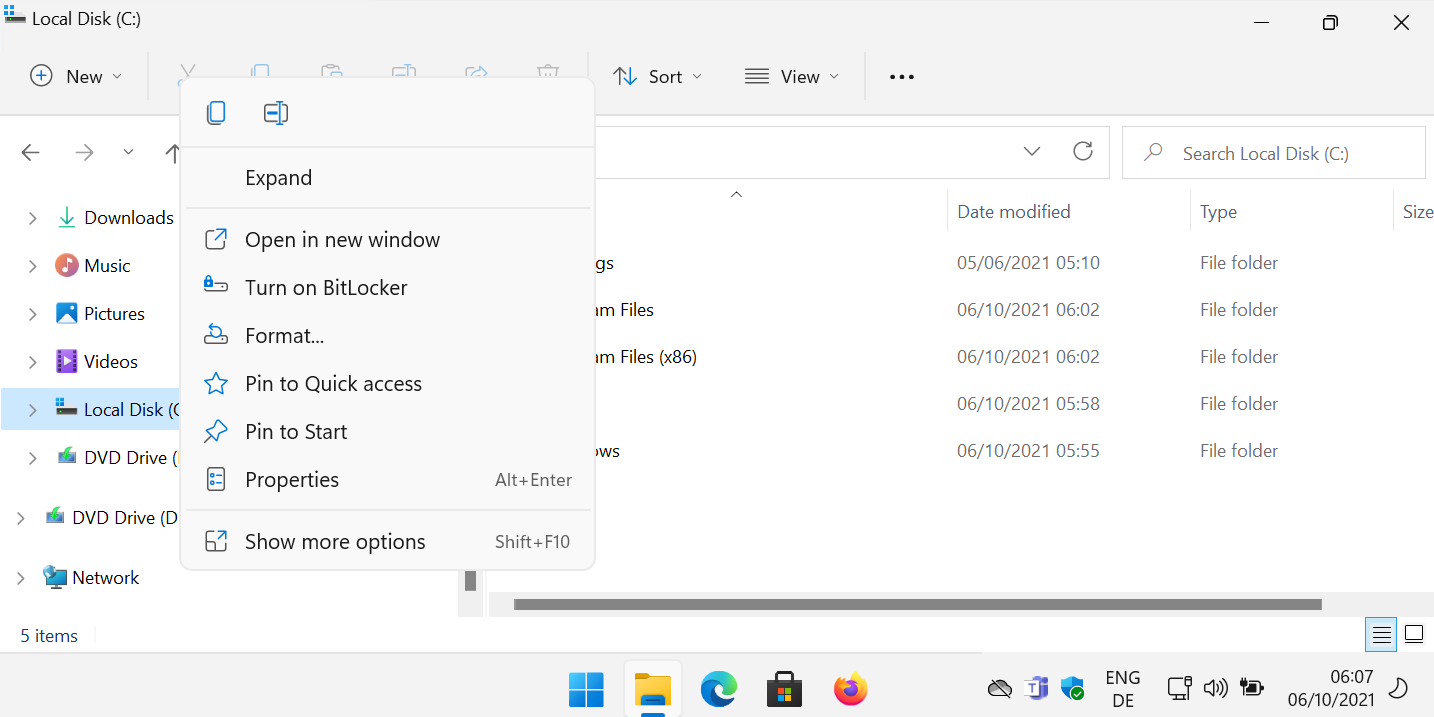Open Properties from the context menu

click(292, 479)
